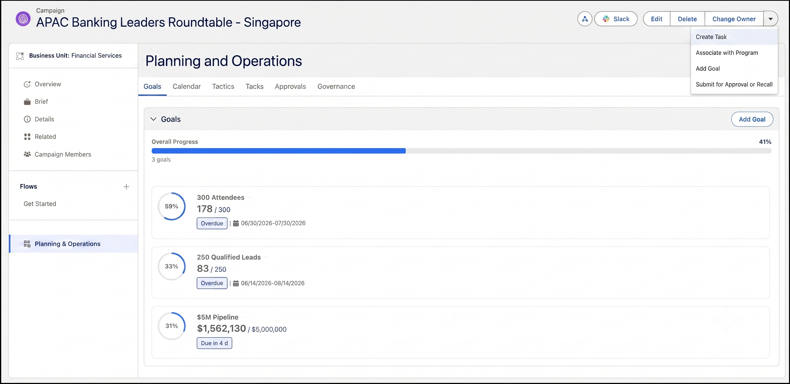Click the 59% progress ring
The height and width of the screenshot is (384, 790).
172,206
